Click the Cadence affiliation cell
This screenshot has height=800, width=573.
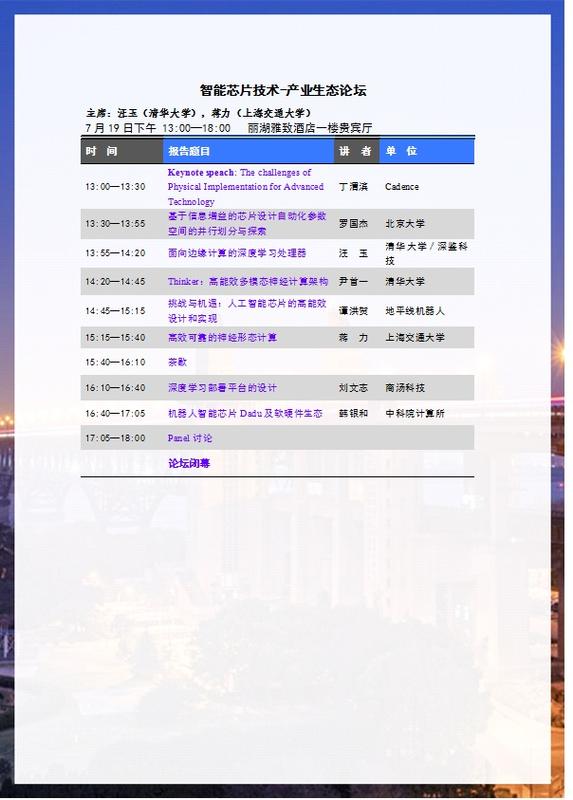pyautogui.click(x=402, y=187)
